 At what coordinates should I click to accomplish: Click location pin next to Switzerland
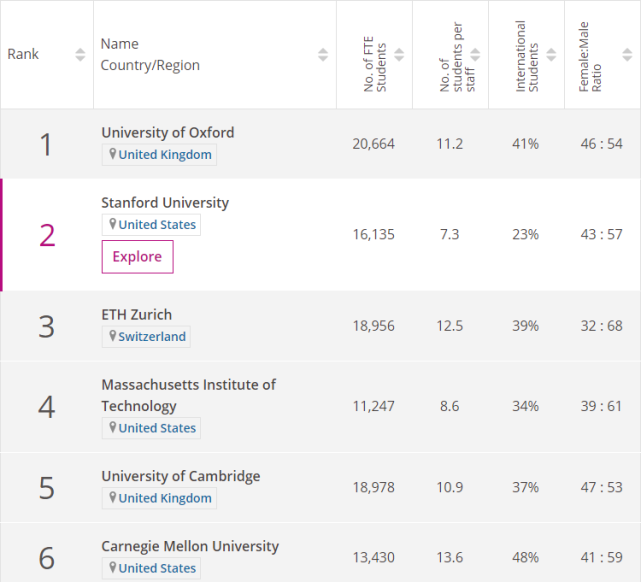(x=112, y=336)
